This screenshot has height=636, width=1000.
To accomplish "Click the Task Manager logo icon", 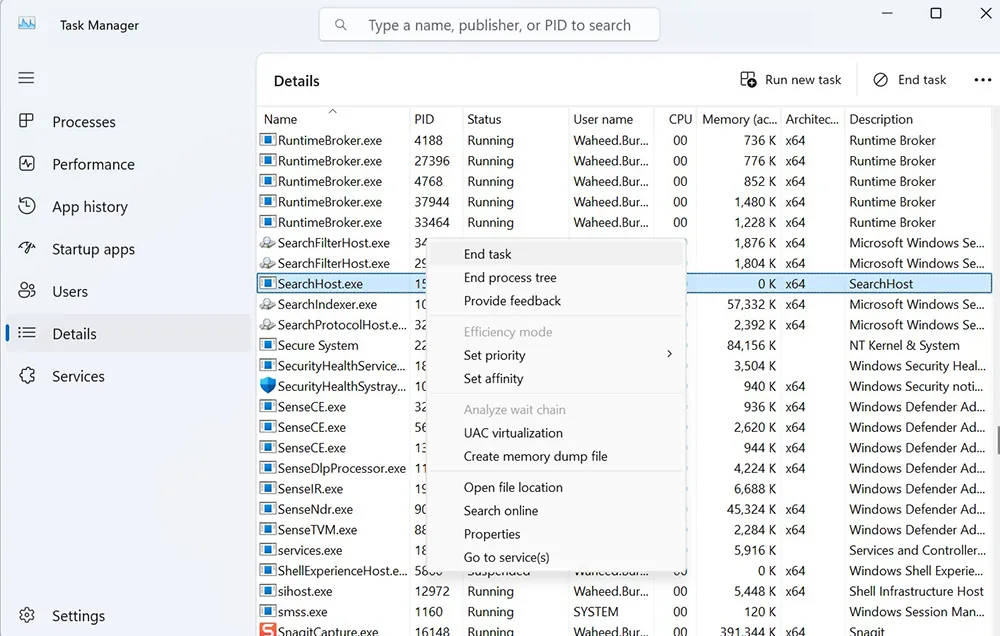I will [x=25, y=24].
